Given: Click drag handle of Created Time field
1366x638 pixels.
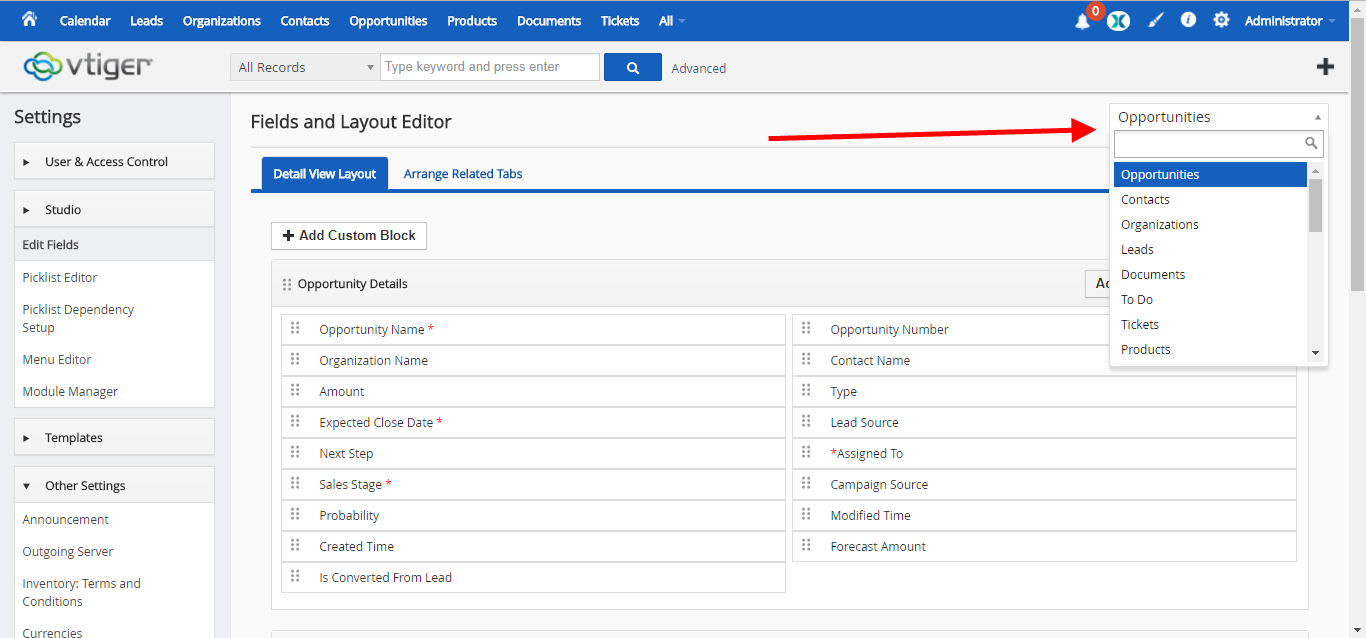Looking at the screenshot, I should point(295,545).
